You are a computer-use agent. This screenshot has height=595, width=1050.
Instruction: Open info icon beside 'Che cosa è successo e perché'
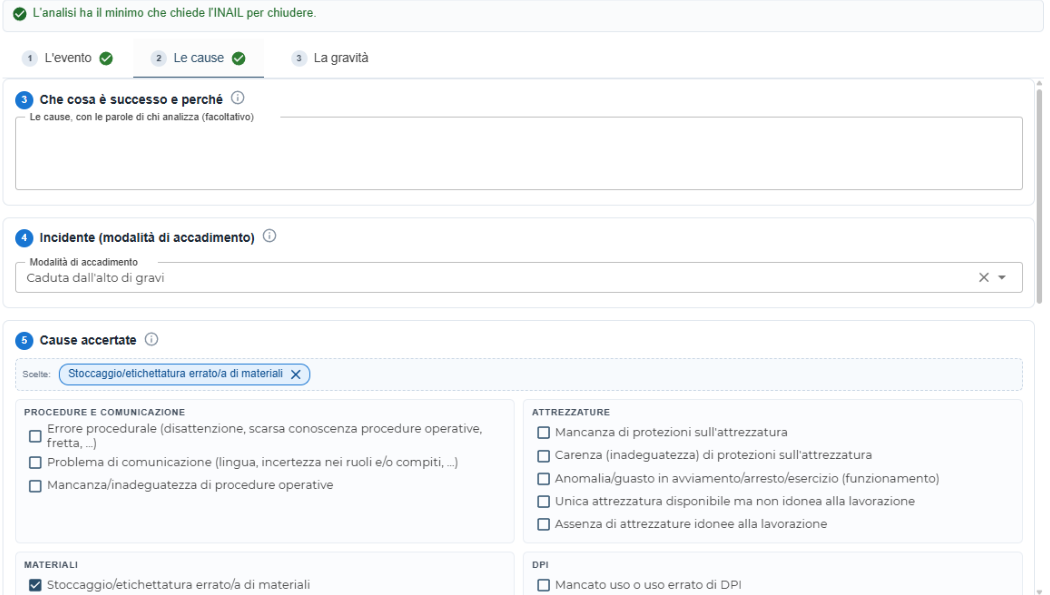tap(238, 98)
